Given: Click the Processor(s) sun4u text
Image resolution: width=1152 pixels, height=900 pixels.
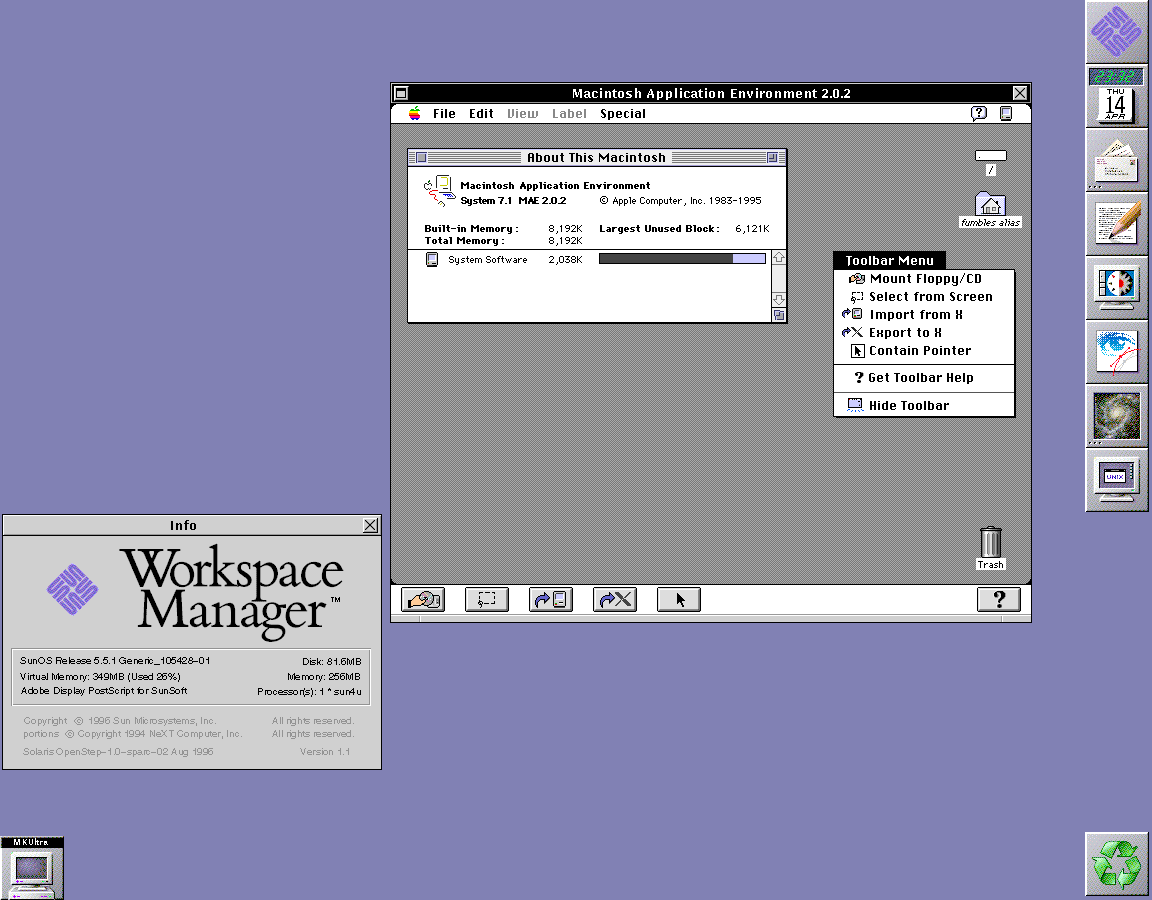Looking at the screenshot, I should click(309, 691).
